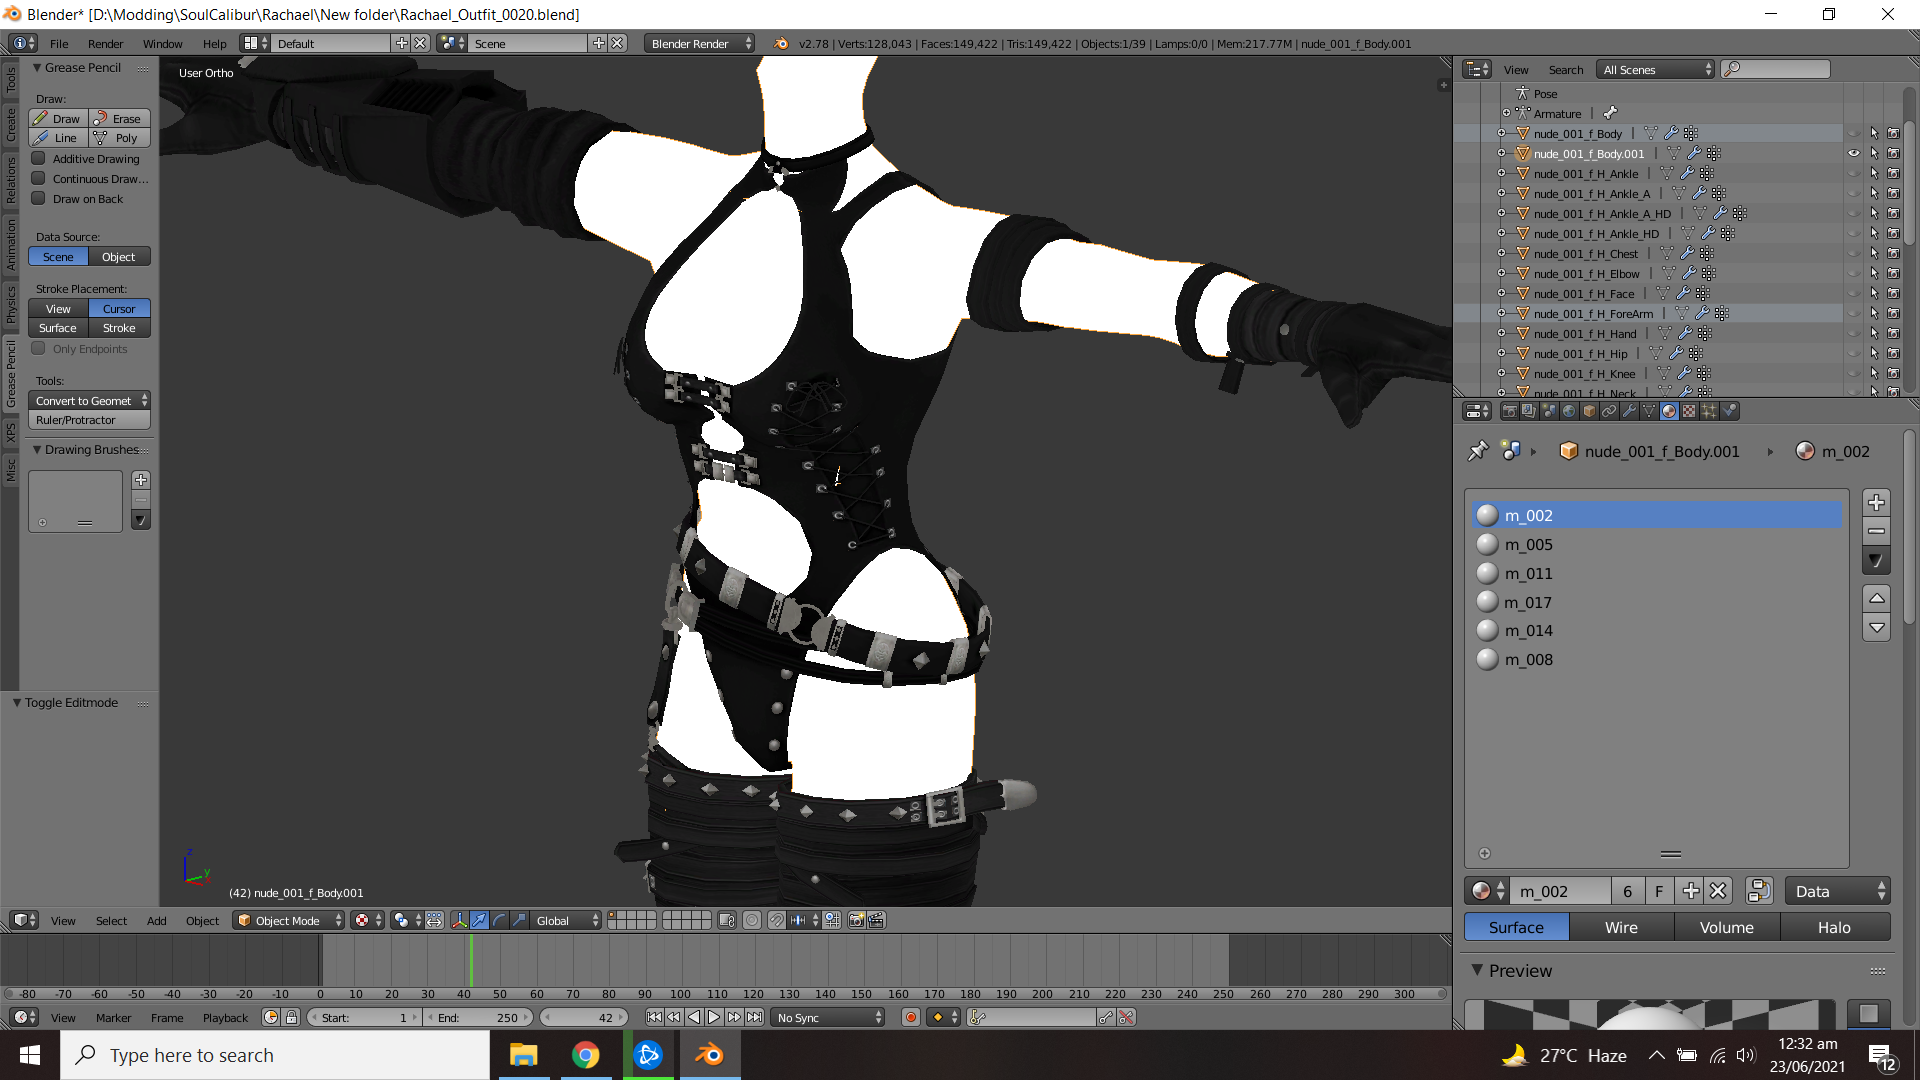Open the Blender Render engine dropdown
1920x1080 pixels.
(699, 43)
